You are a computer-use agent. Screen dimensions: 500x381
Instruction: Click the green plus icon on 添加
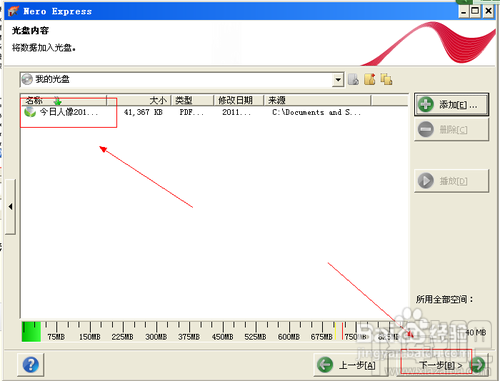click(x=426, y=104)
